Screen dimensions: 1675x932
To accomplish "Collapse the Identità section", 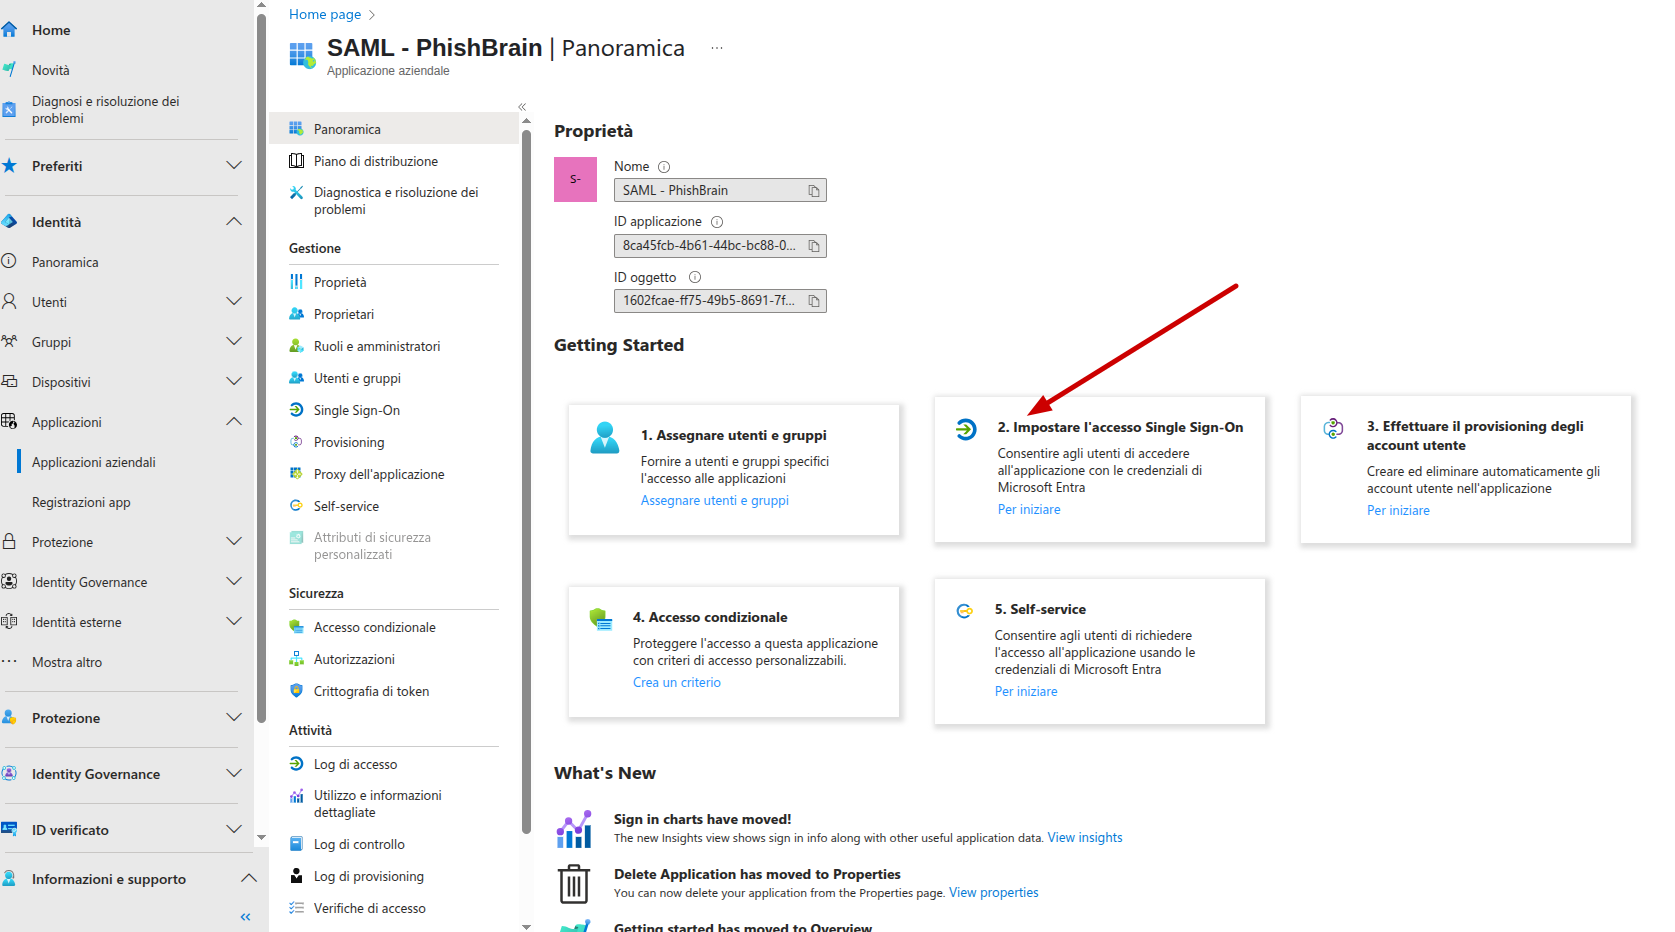I will 234,222.
